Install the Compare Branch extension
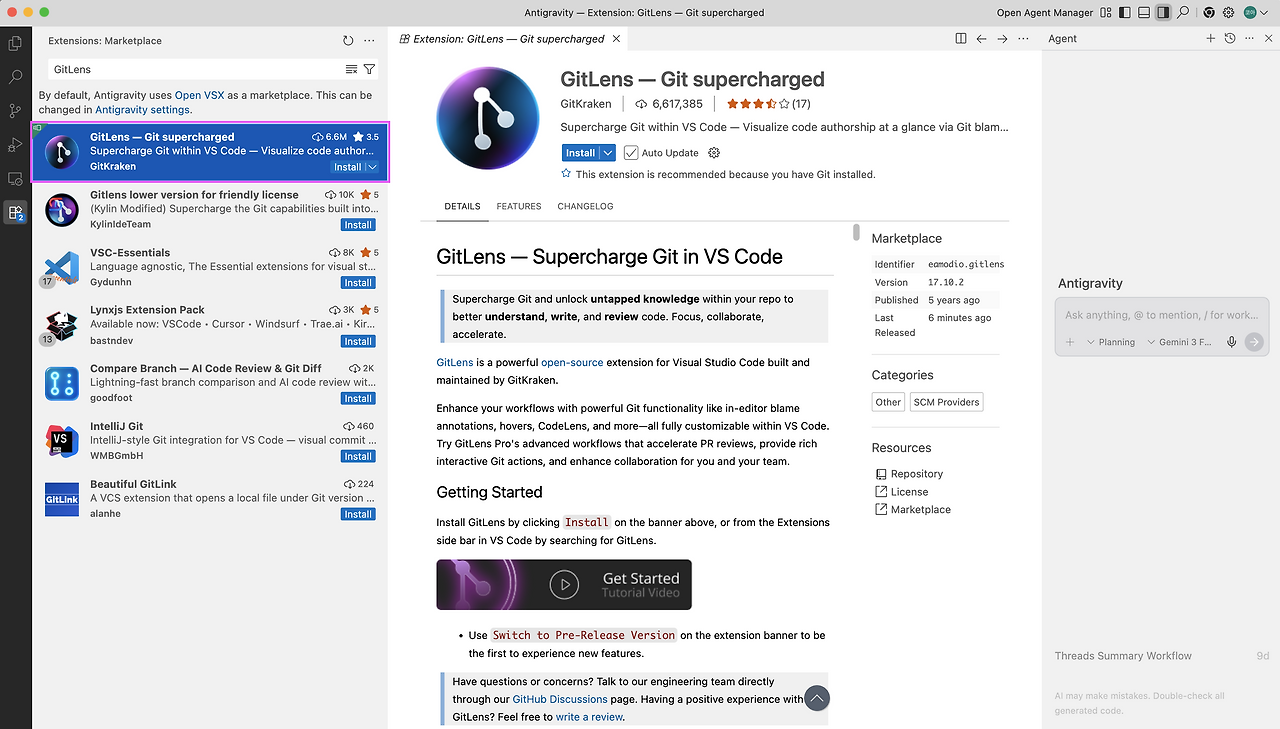Viewport: 1280px width, 729px height. pos(358,398)
